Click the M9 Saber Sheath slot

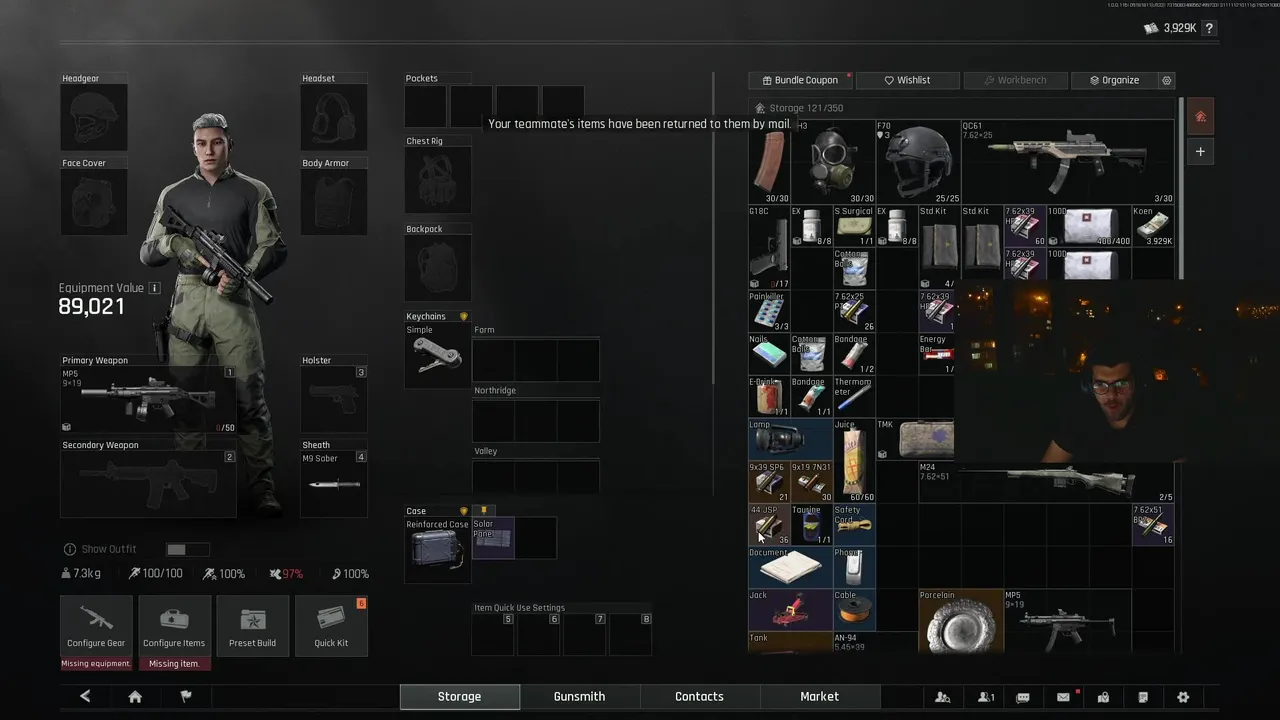(x=334, y=484)
